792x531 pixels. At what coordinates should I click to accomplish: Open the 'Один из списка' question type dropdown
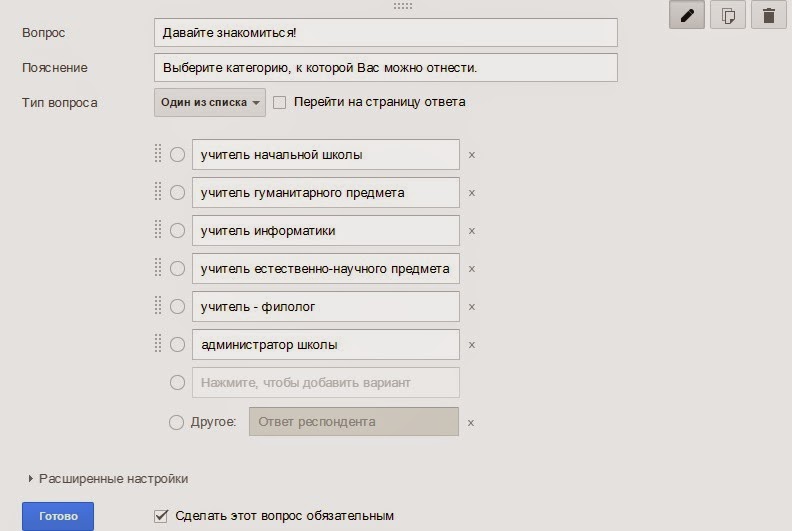[x=210, y=102]
